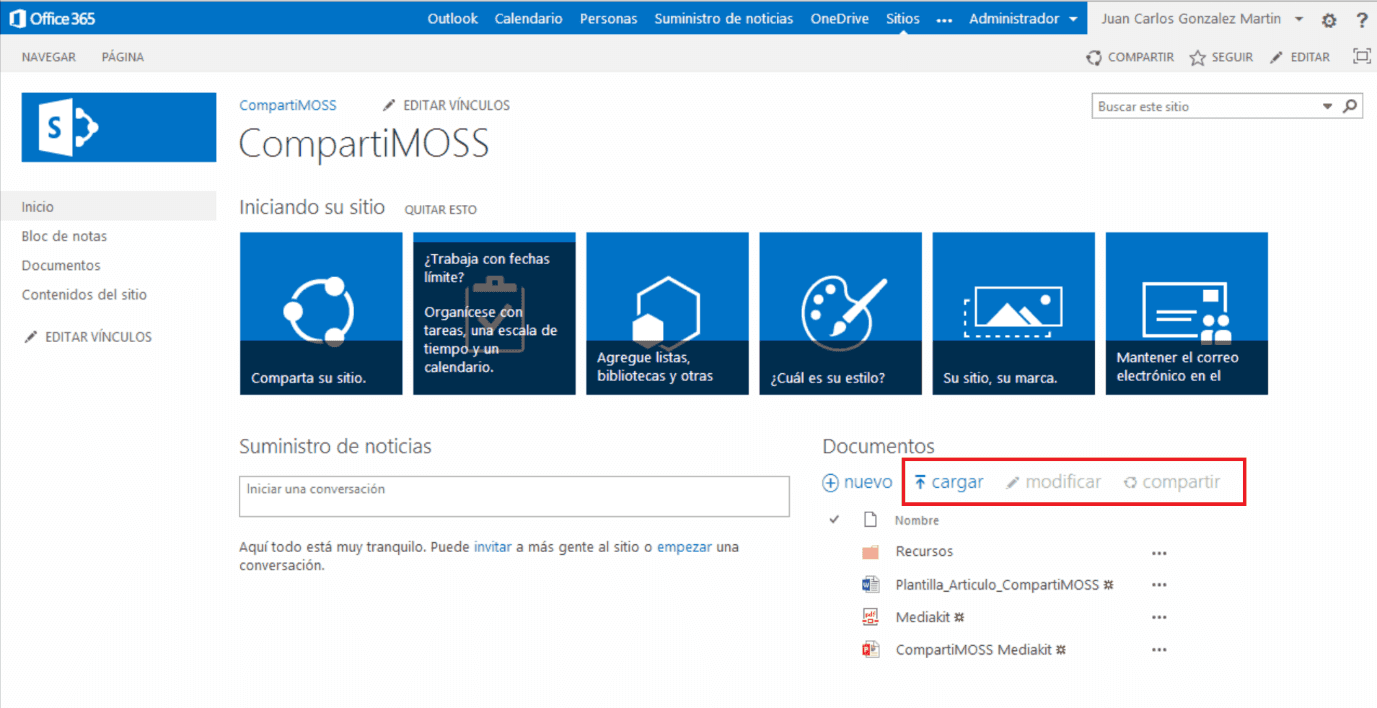The image size is (1377, 708).
Task: Open the CompartiMOSS Mediakit presentation
Action: tap(973, 650)
